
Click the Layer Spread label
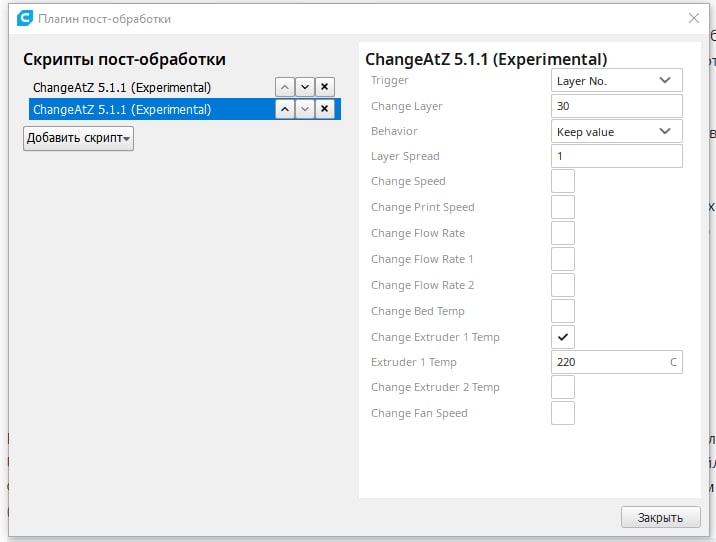pyautogui.click(x=405, y=156)
